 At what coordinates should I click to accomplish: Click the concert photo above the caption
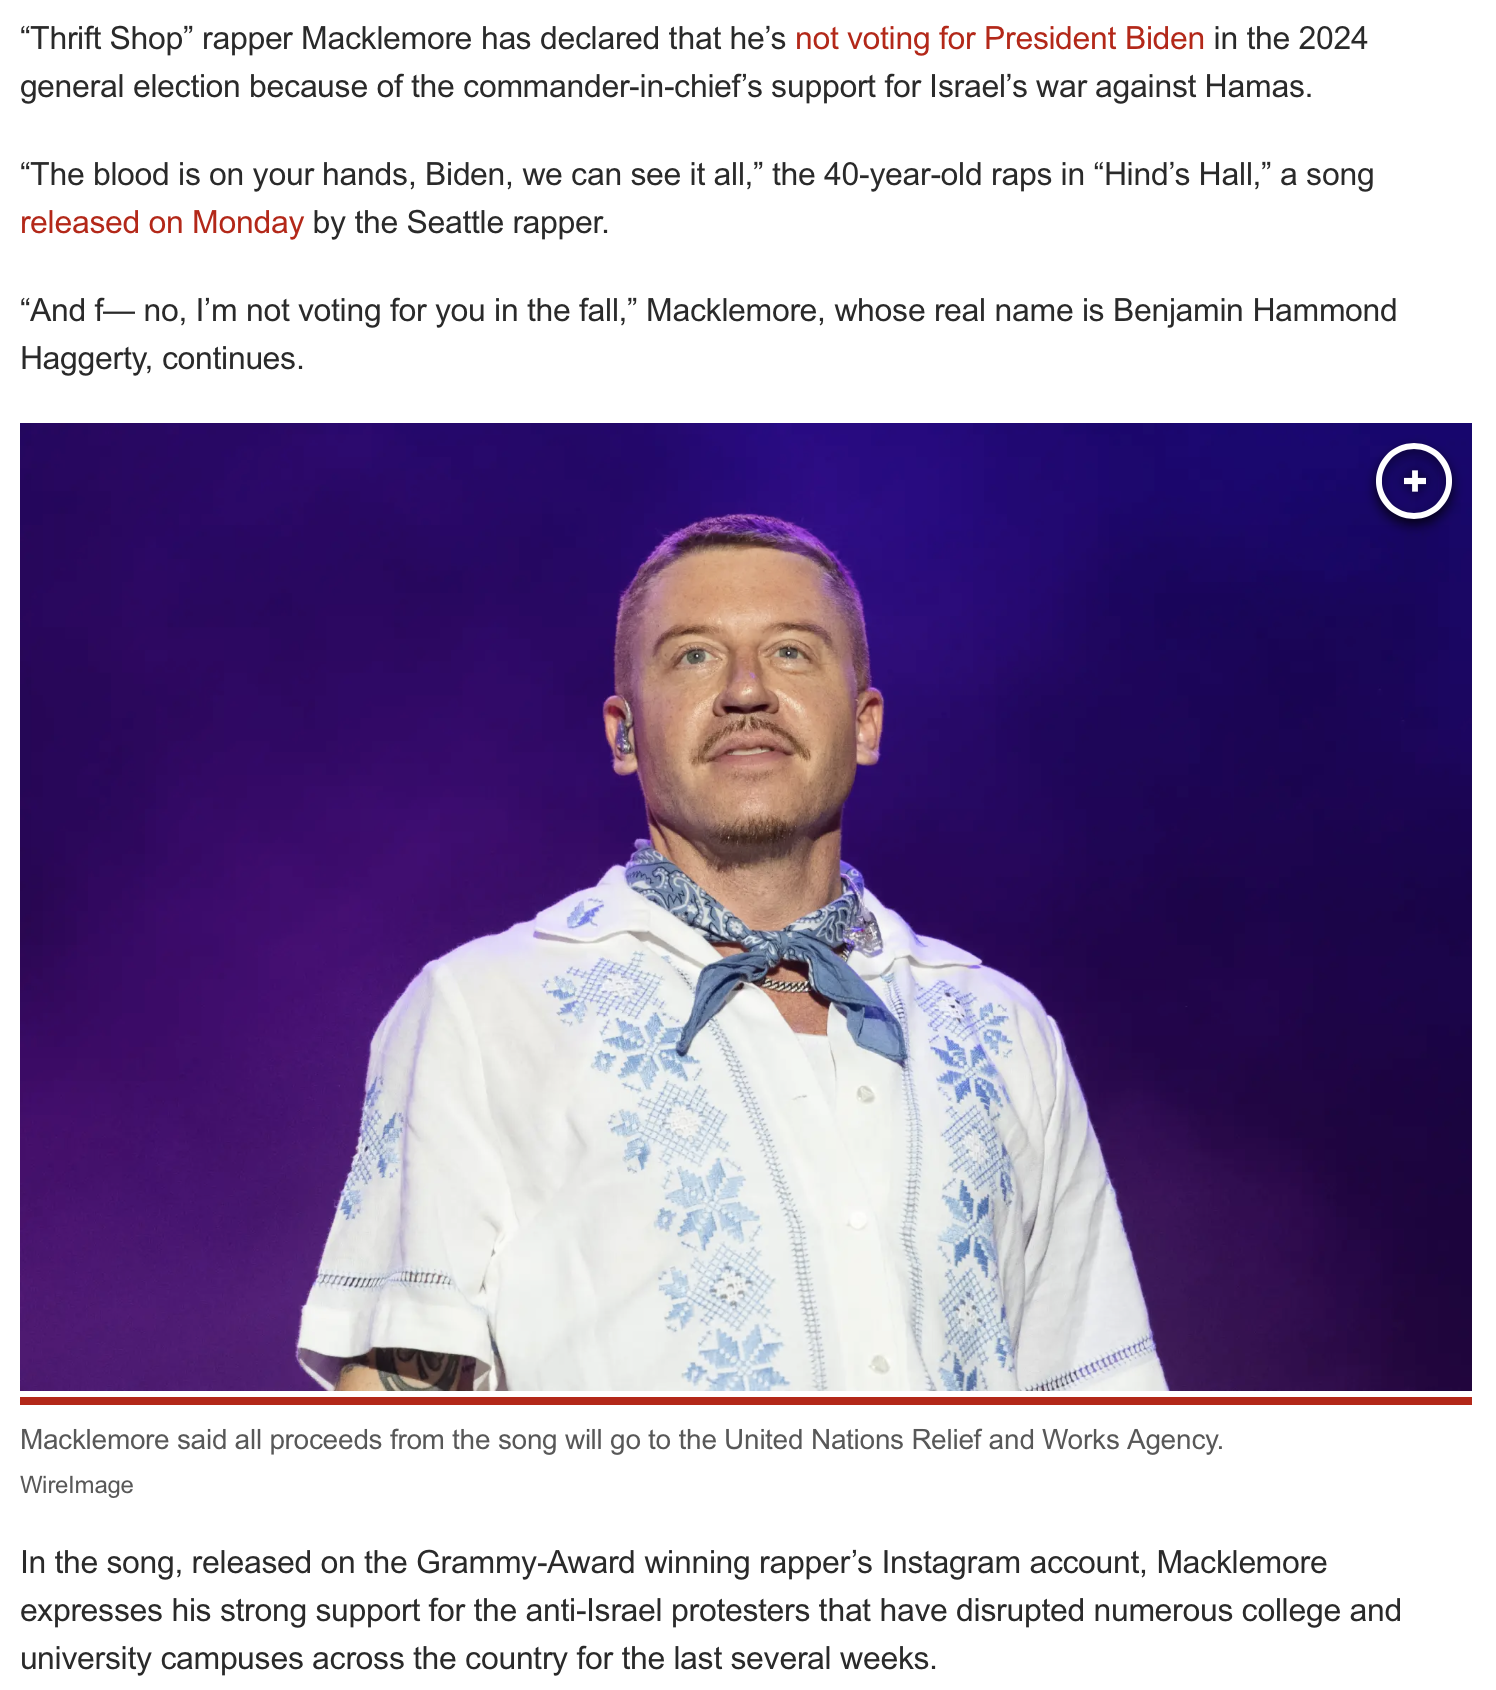click(746, 906)
